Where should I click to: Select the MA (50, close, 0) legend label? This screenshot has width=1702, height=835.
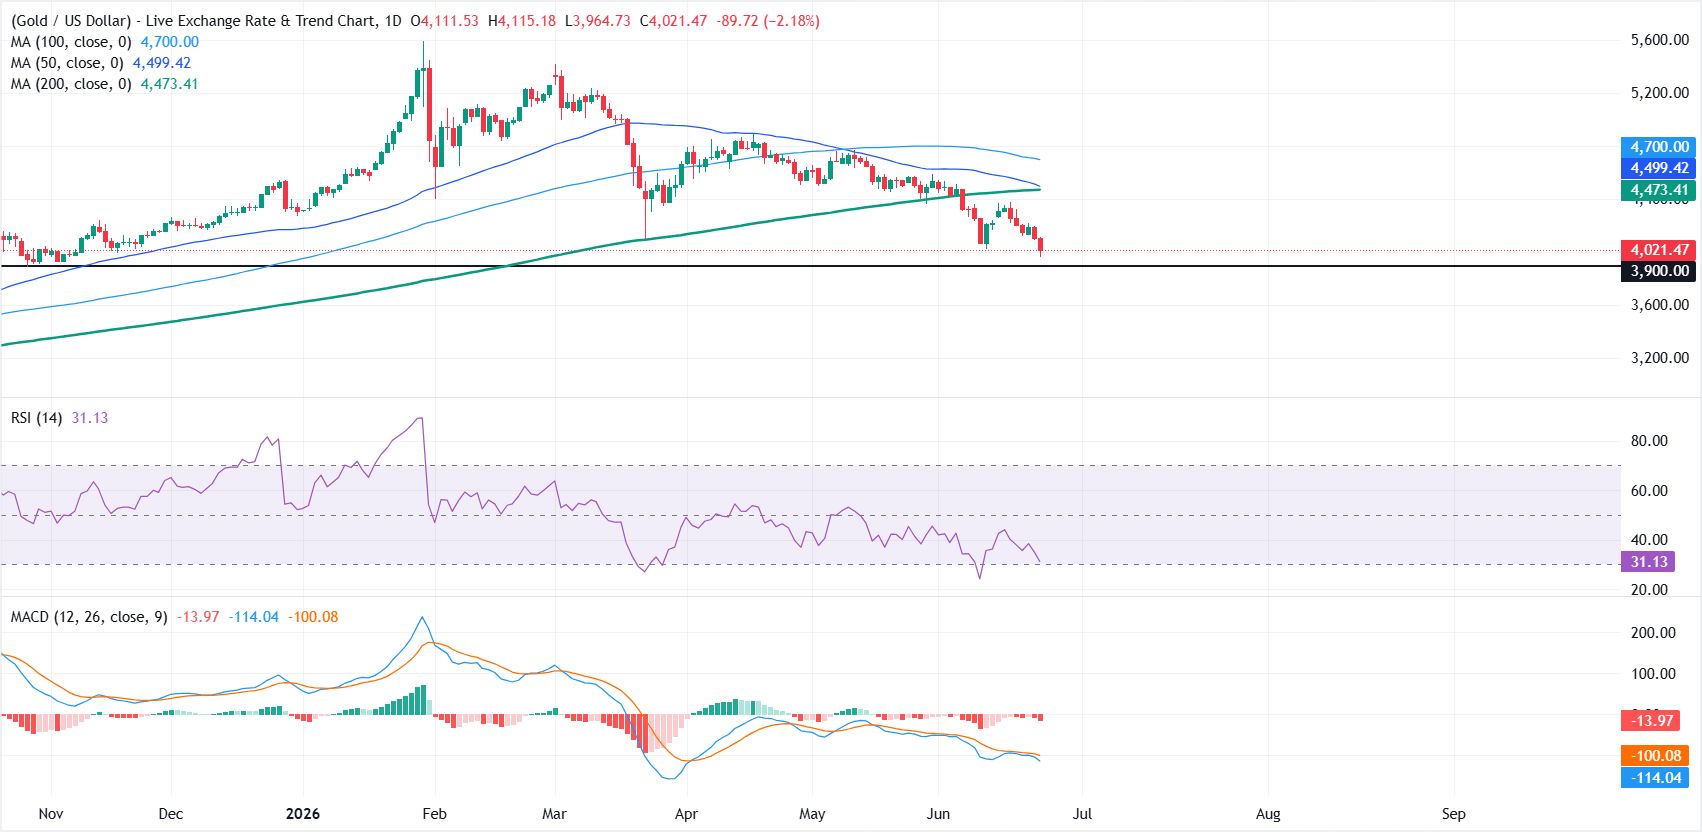[67, 63]
